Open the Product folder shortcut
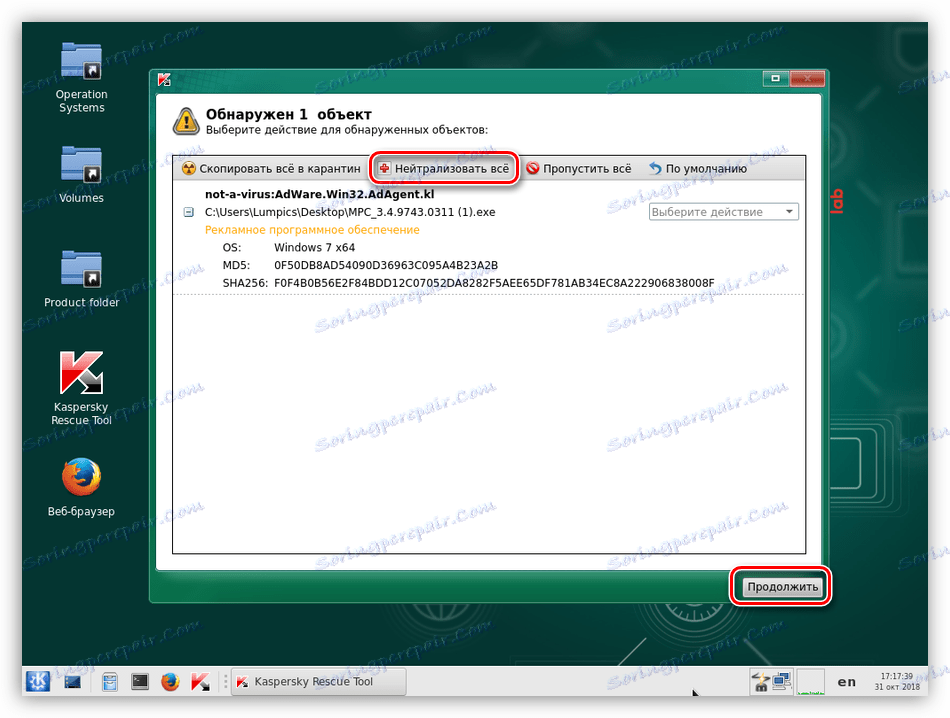 [81, 279]
